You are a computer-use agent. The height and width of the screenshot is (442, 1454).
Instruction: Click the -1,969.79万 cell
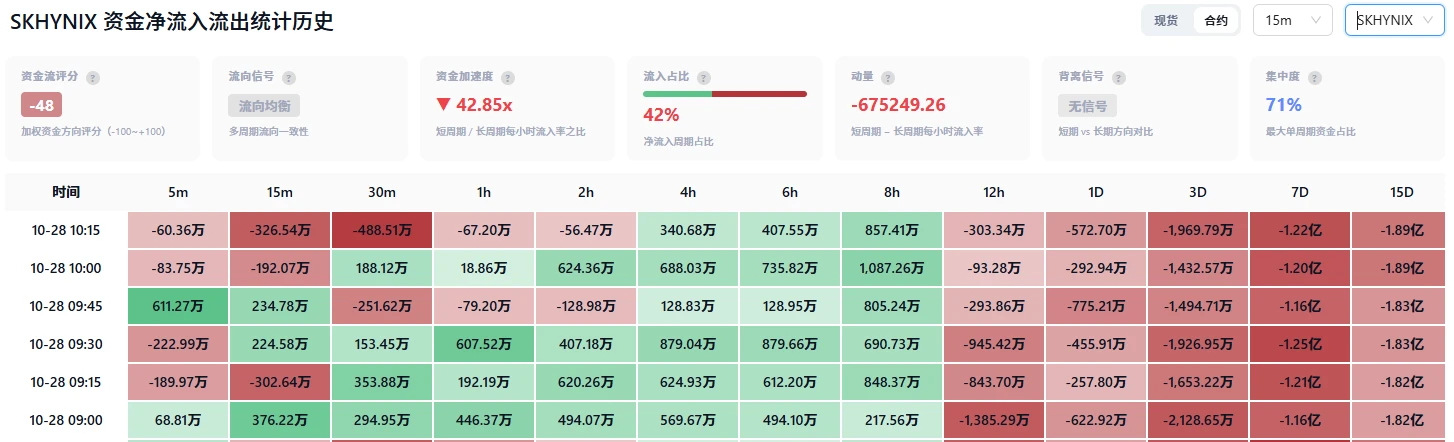(1198, 230)
